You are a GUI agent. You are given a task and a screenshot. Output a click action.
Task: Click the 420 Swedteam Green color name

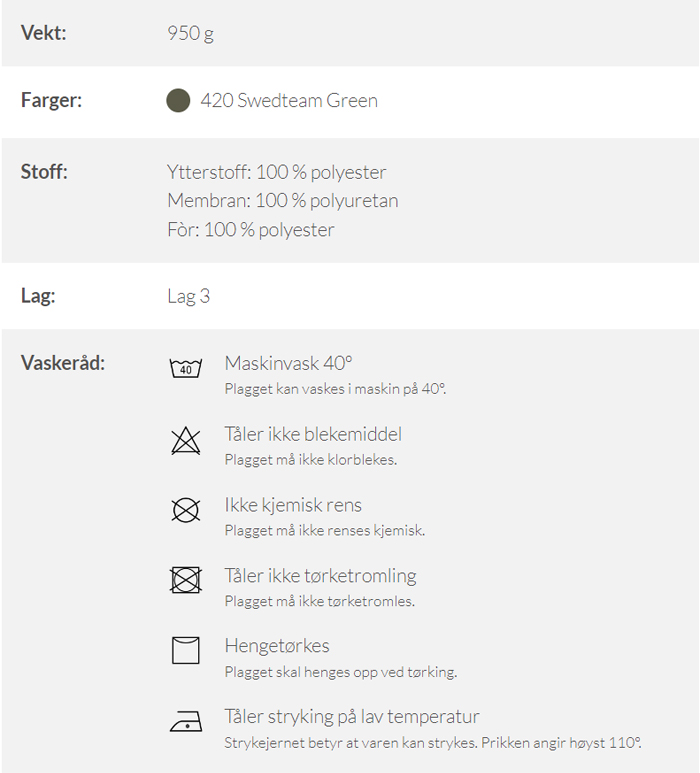click(x=289, y=101)
